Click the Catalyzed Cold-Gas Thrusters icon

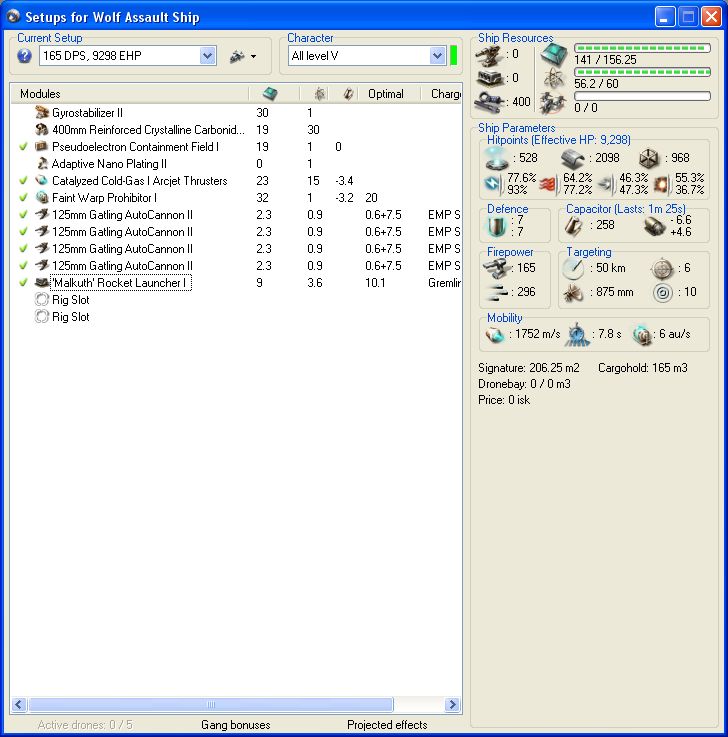tap(42, 180)
